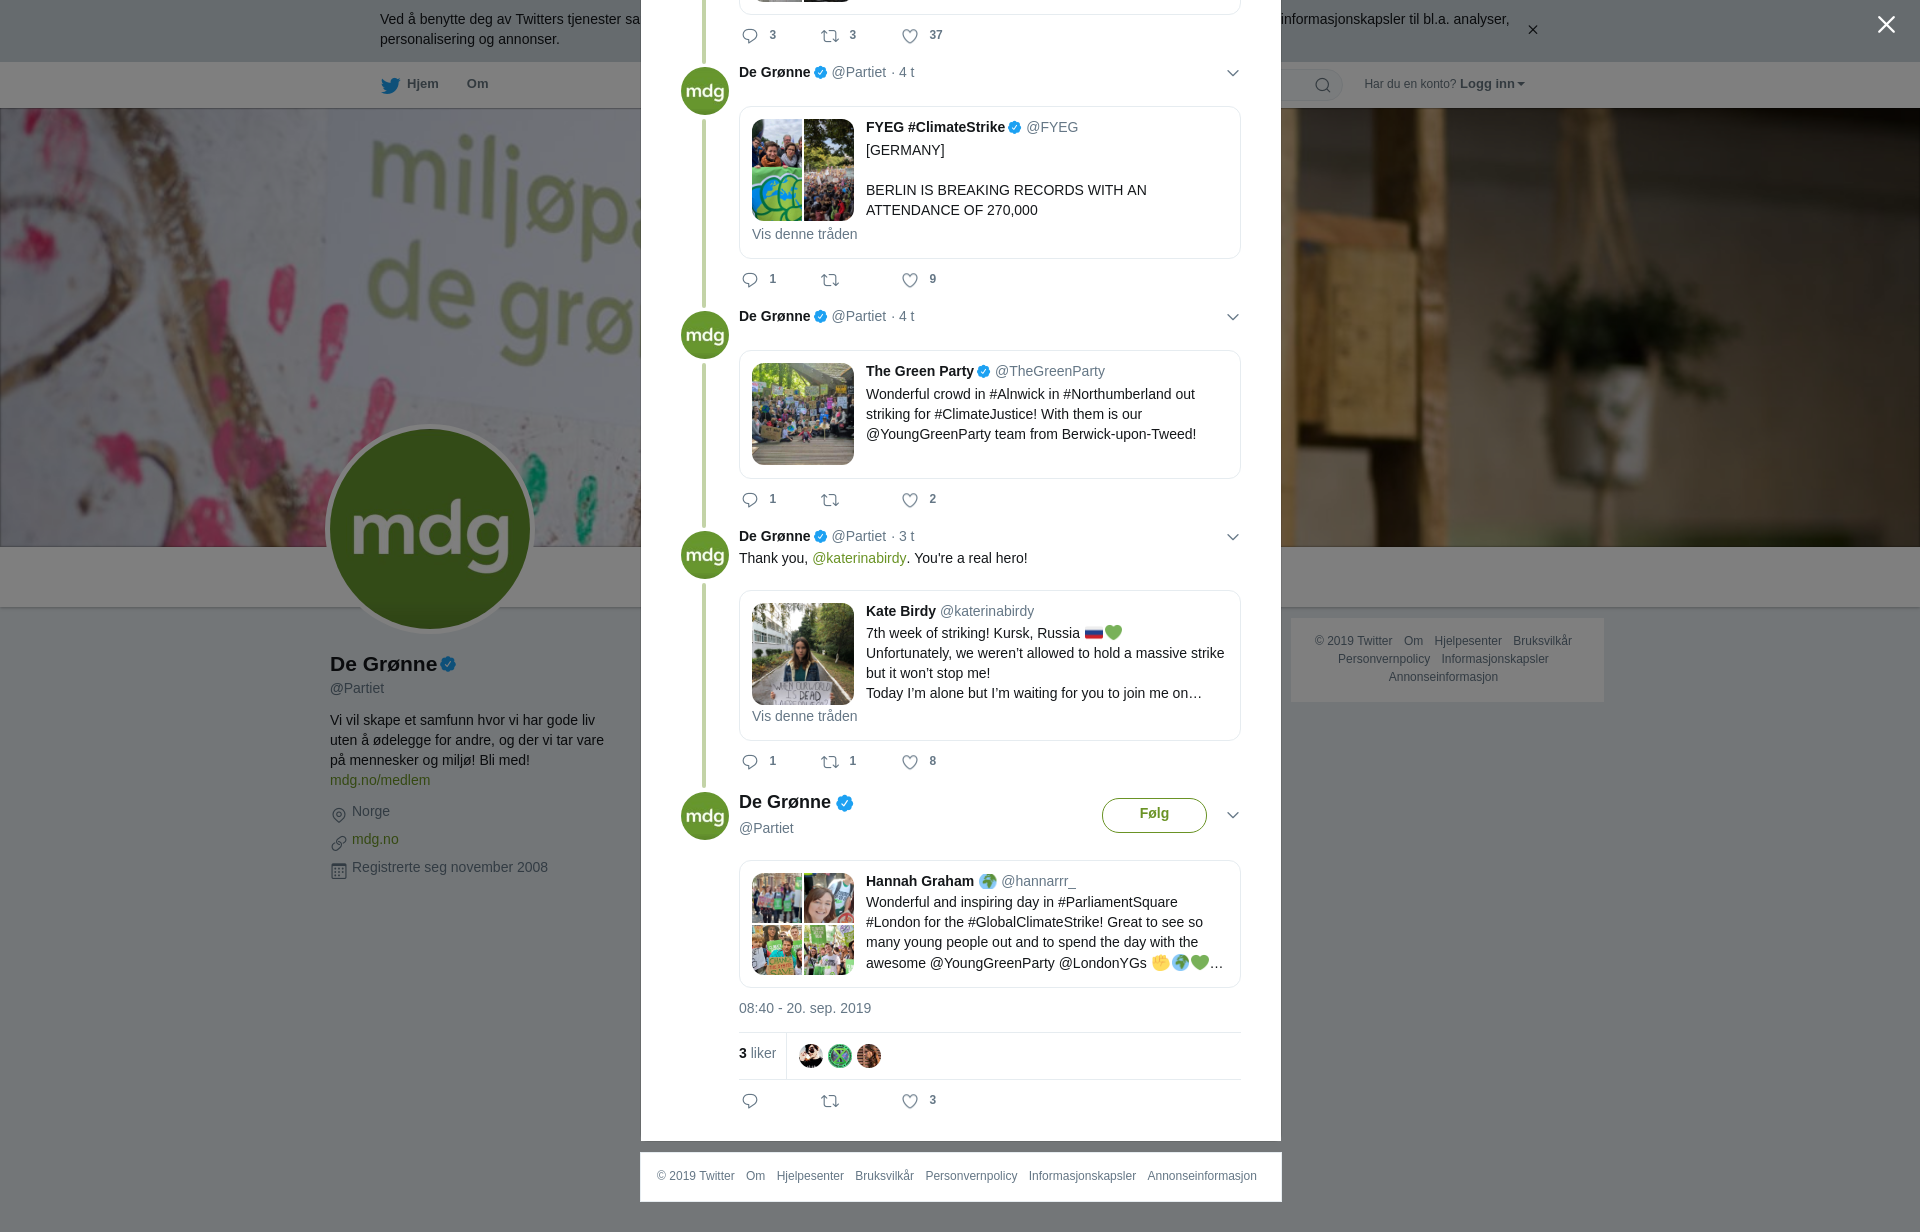Select the Om menu item
The height and width of the screenshot is (1232, 1920).
[x=477, y=84]
